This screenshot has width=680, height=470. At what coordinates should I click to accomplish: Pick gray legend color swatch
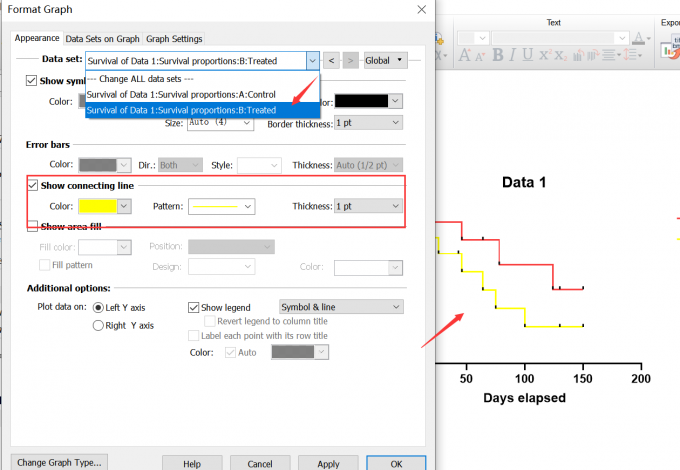pyautogui.click(x=293, y=352)
